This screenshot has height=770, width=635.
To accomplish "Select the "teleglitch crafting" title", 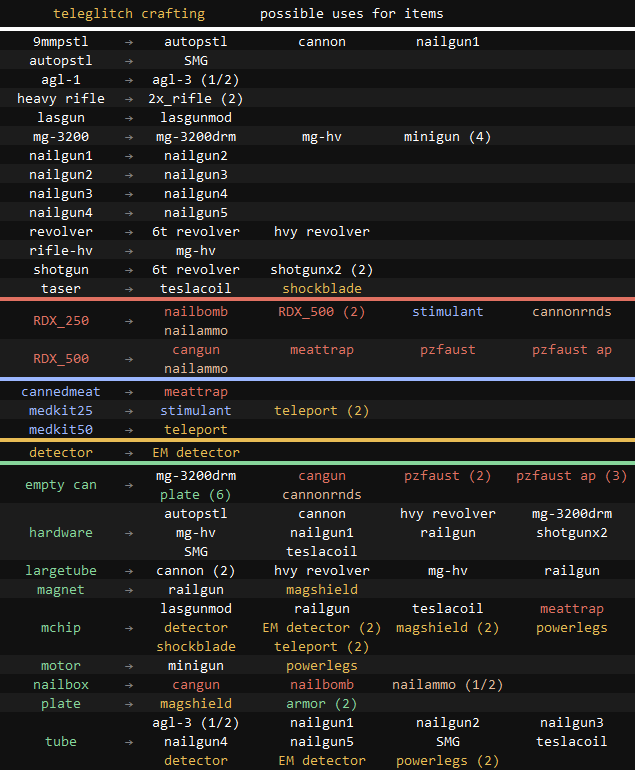I will (129, 14).
